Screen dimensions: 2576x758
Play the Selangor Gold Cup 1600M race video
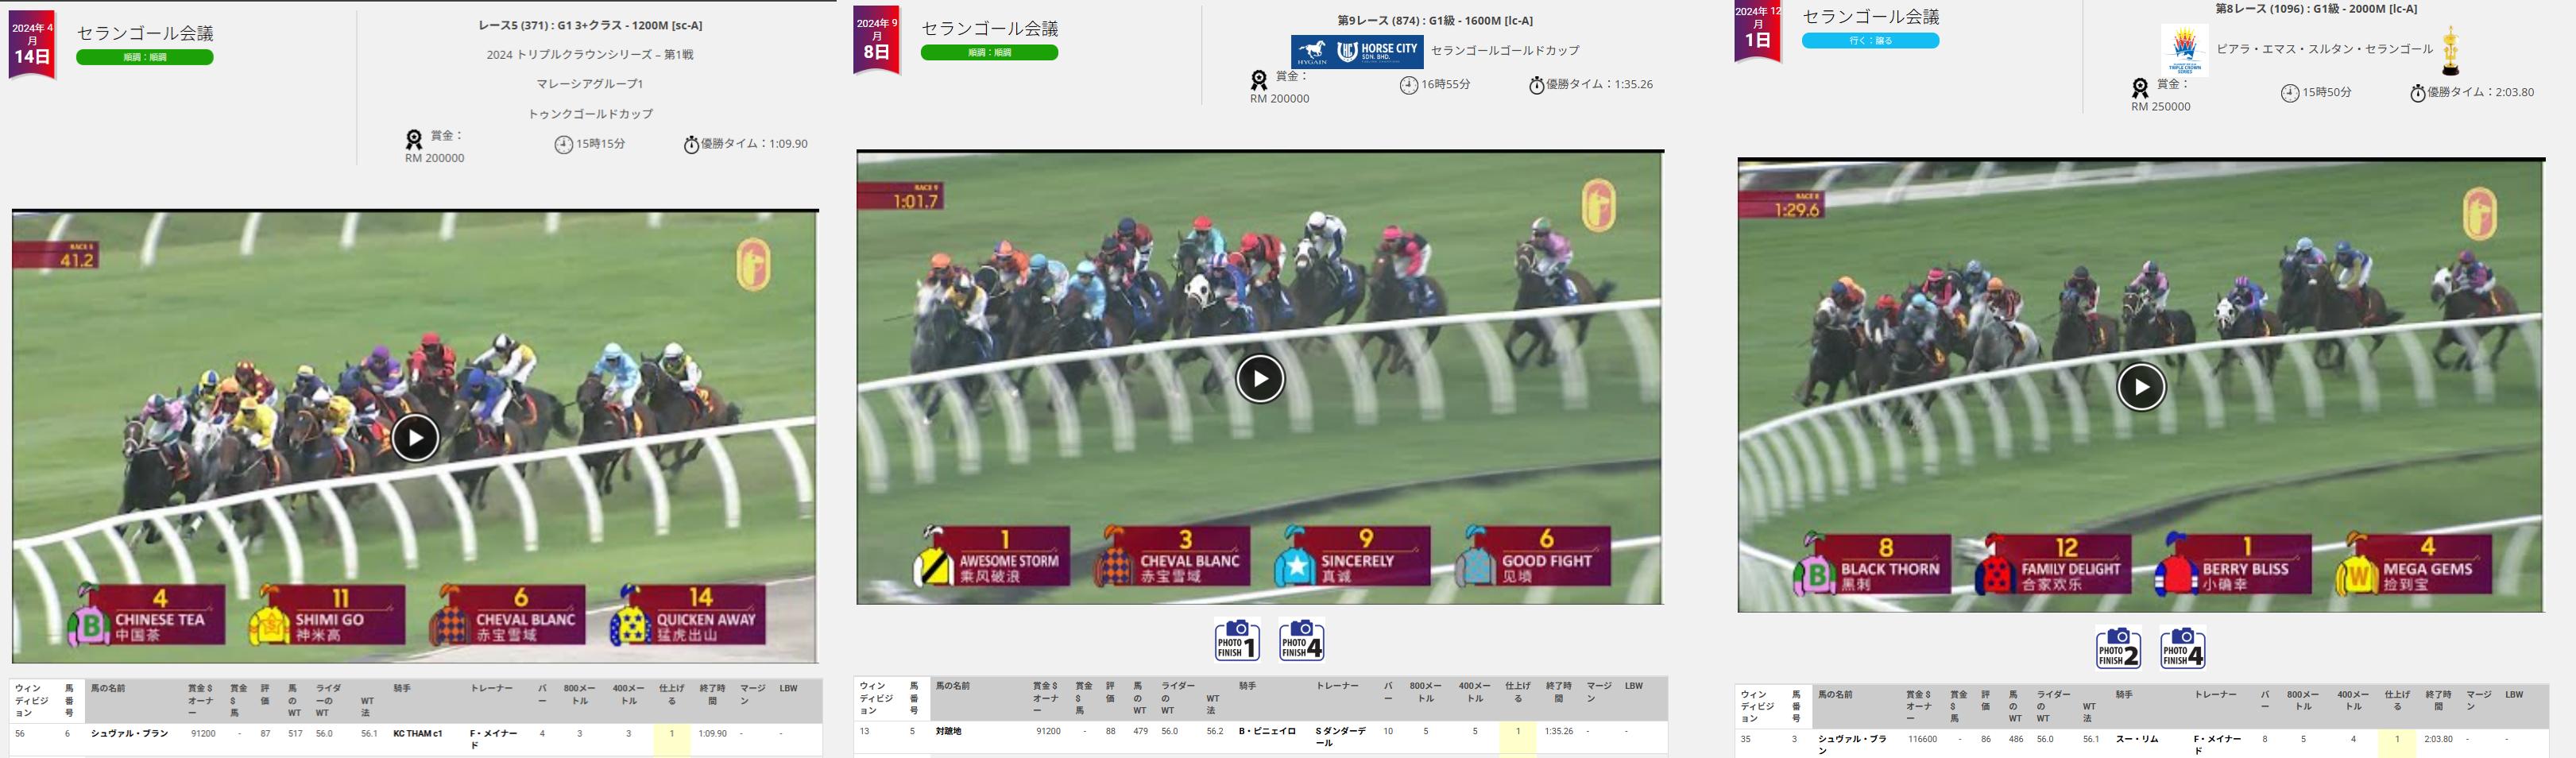click(x=1260, y=379)
